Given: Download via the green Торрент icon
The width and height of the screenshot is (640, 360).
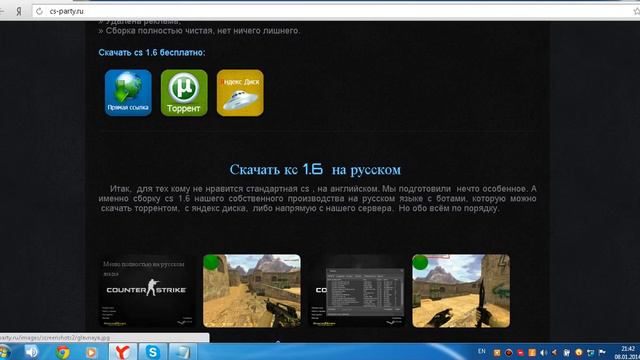Looking at the screenshot, I should 184,93.
